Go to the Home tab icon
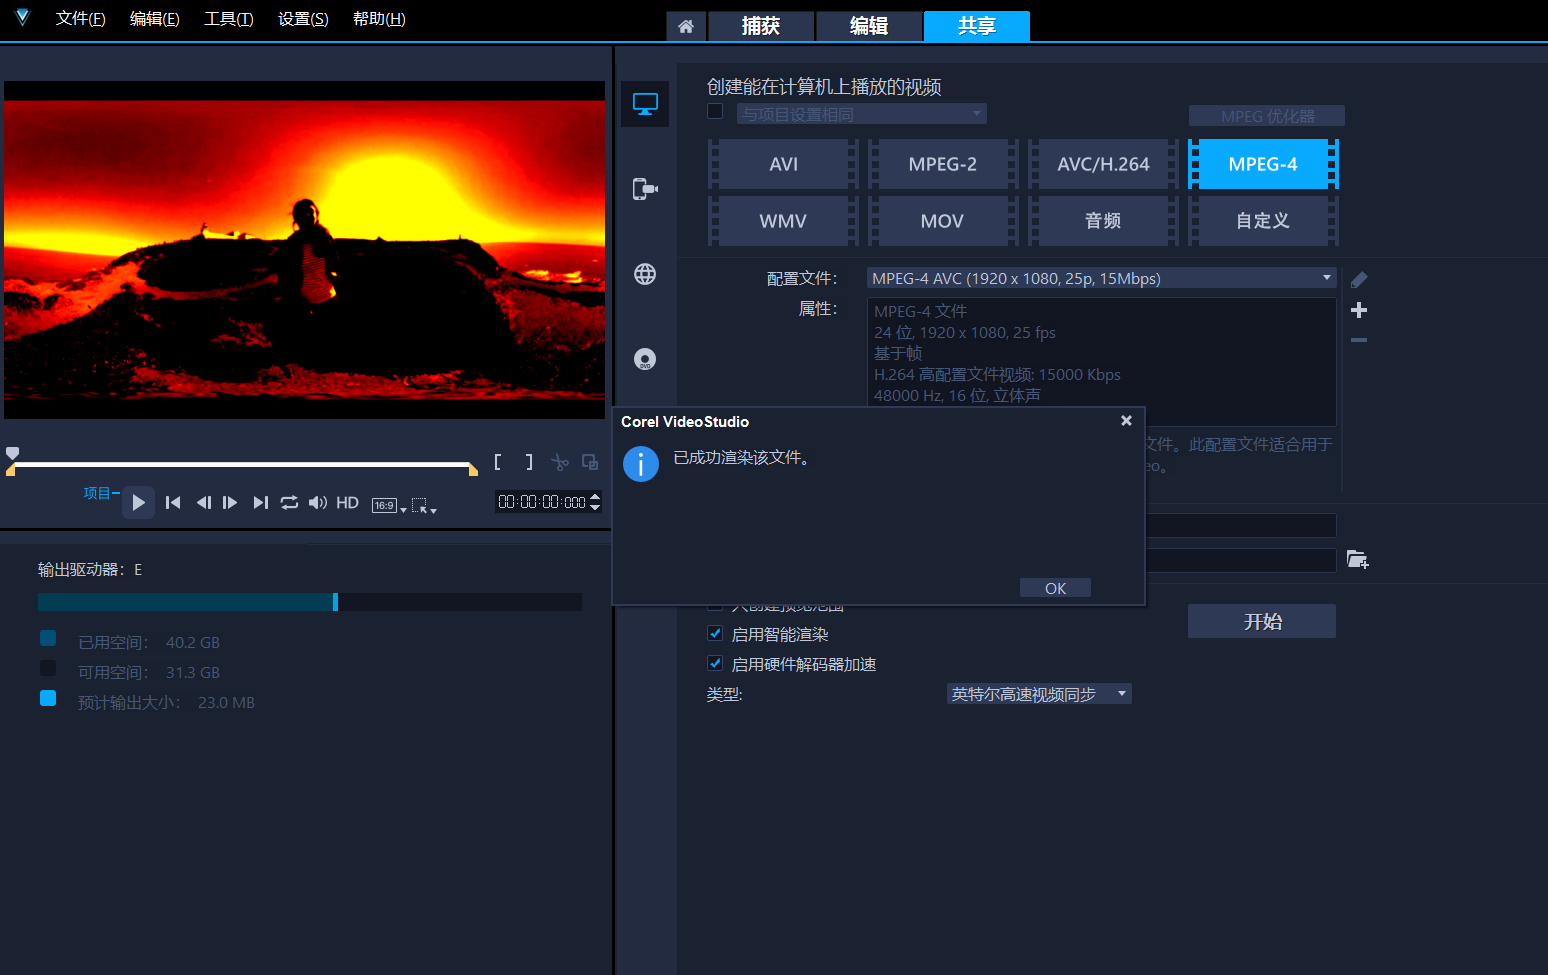The width and height of the screenshot is (1548, 975). [686, 27]
